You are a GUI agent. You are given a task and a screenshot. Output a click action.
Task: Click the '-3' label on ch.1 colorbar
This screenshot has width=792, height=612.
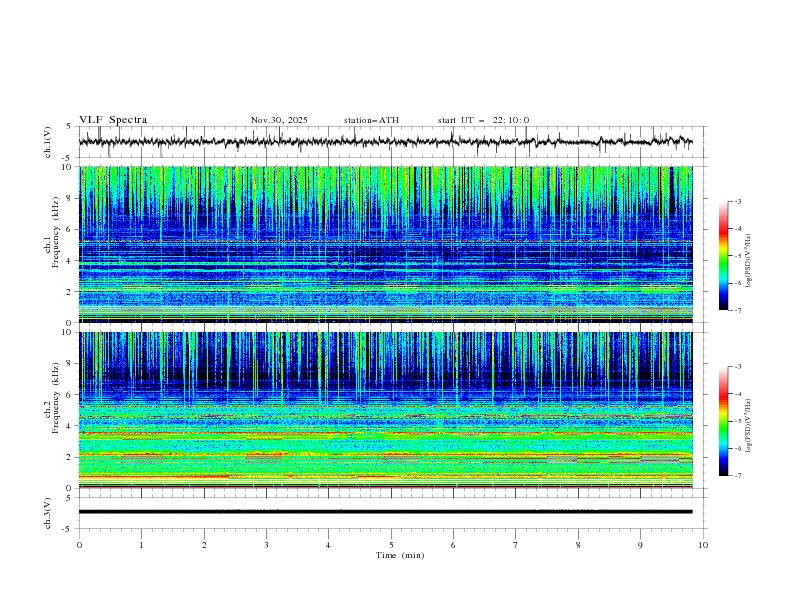point(737,201)
